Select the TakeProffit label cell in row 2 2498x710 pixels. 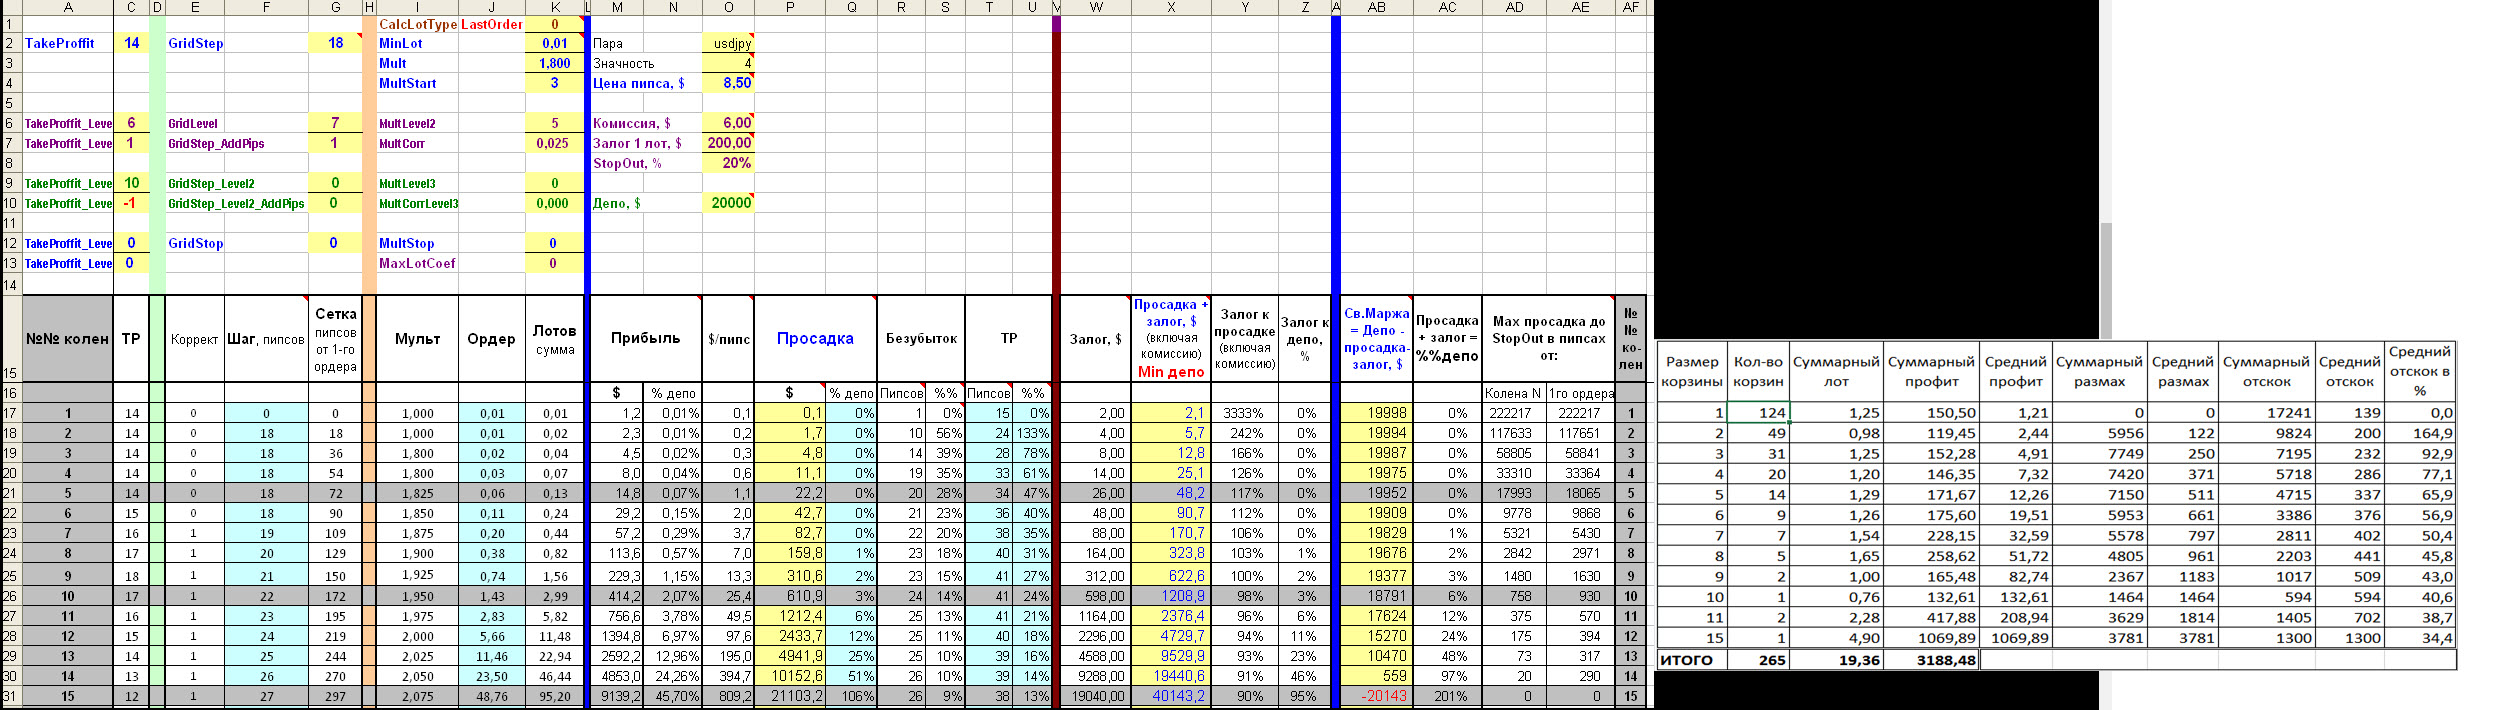pyautogui.click(x=68, y=43)
